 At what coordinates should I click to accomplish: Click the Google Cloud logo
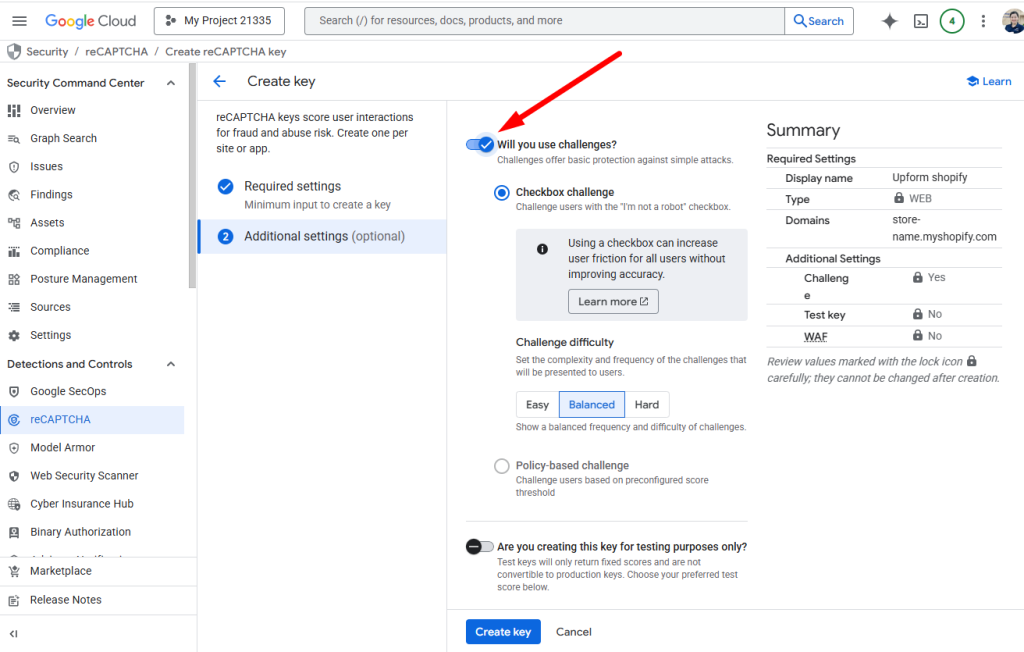click(x=90, y=21)
